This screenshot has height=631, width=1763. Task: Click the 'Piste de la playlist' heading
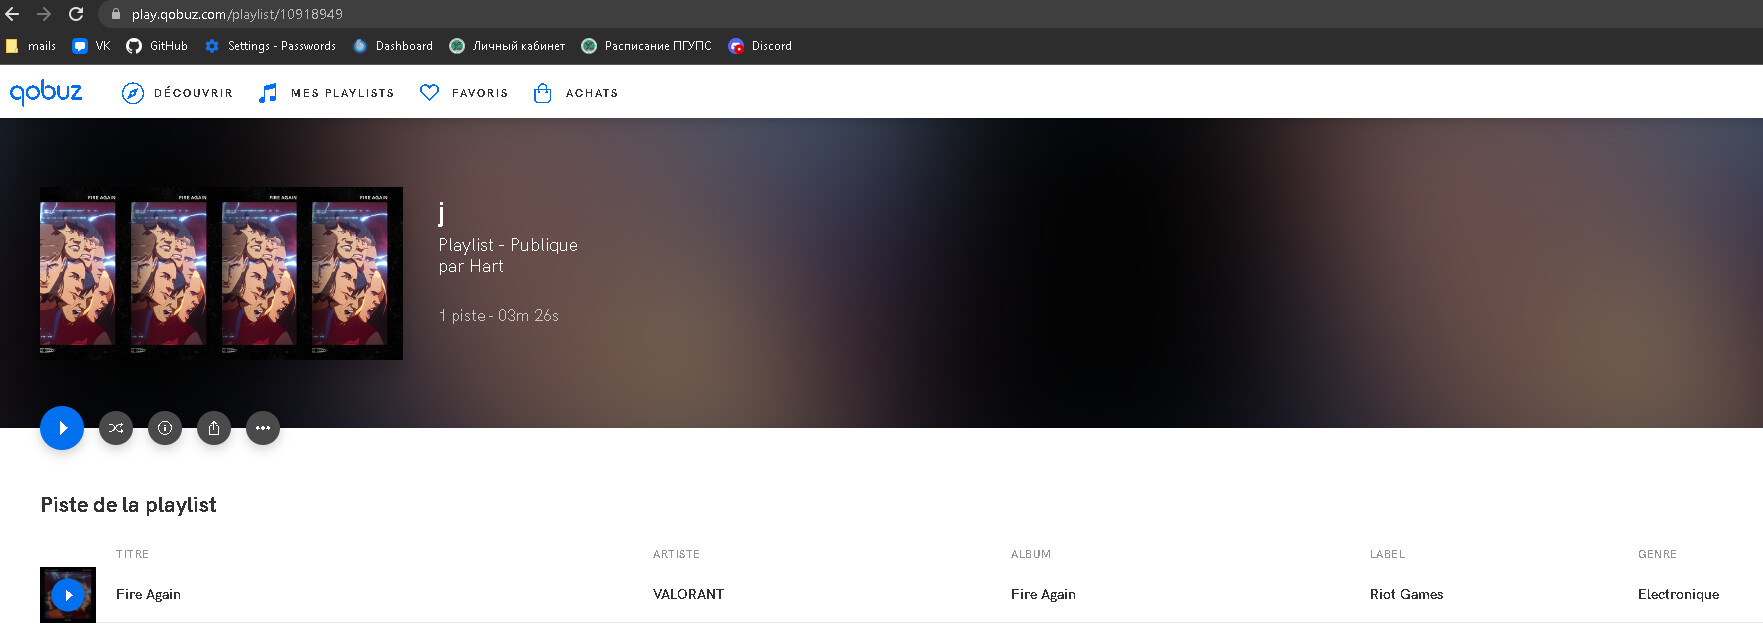coord(128,505)
